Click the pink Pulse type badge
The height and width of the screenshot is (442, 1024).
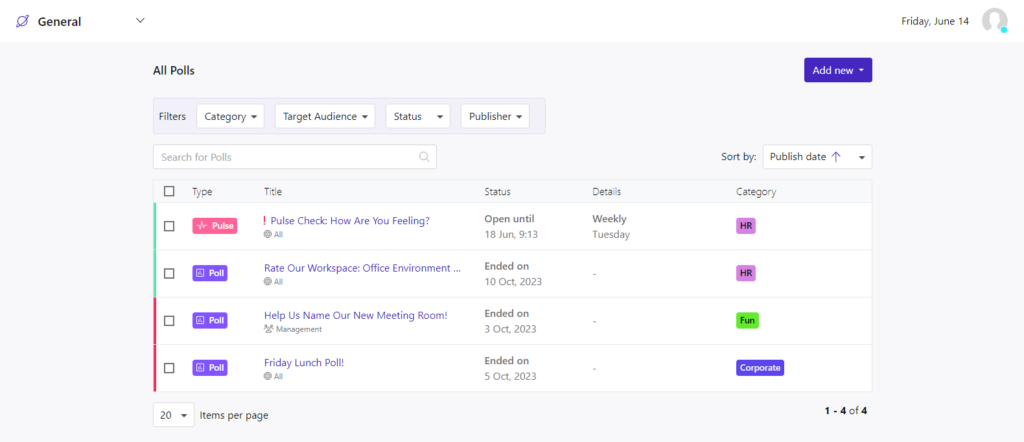[214, 226]
